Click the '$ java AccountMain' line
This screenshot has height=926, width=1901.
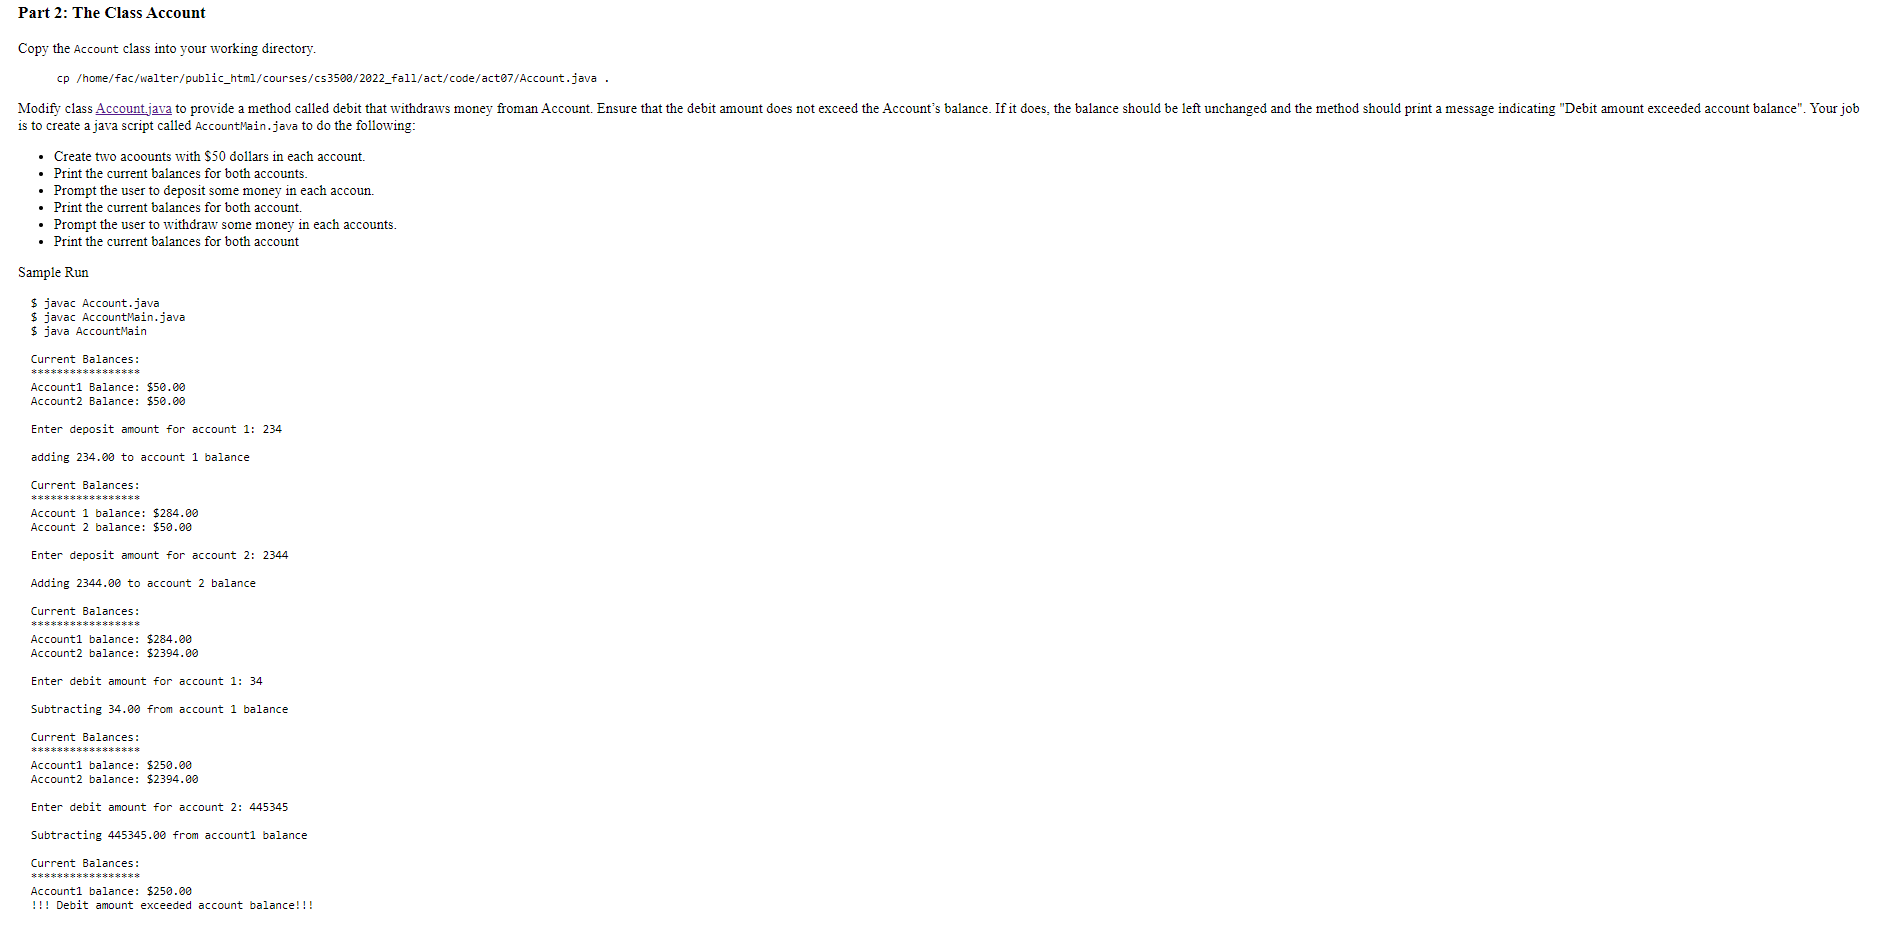(x=89, y=331)
